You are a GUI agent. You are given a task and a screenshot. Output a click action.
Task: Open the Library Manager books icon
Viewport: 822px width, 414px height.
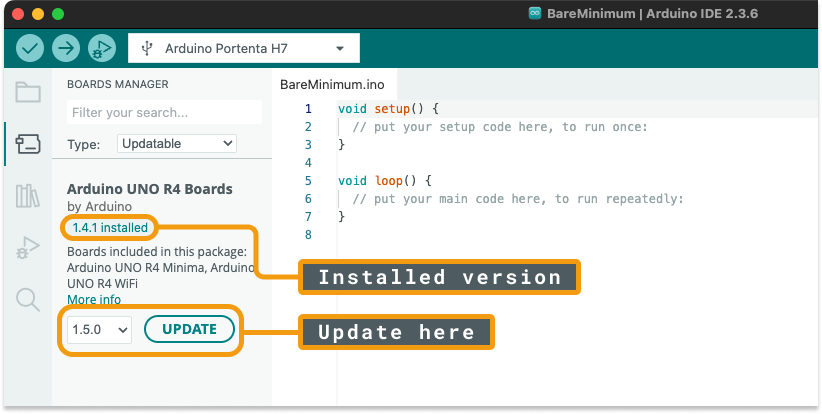pyautogui.click(x=28, y=196)
